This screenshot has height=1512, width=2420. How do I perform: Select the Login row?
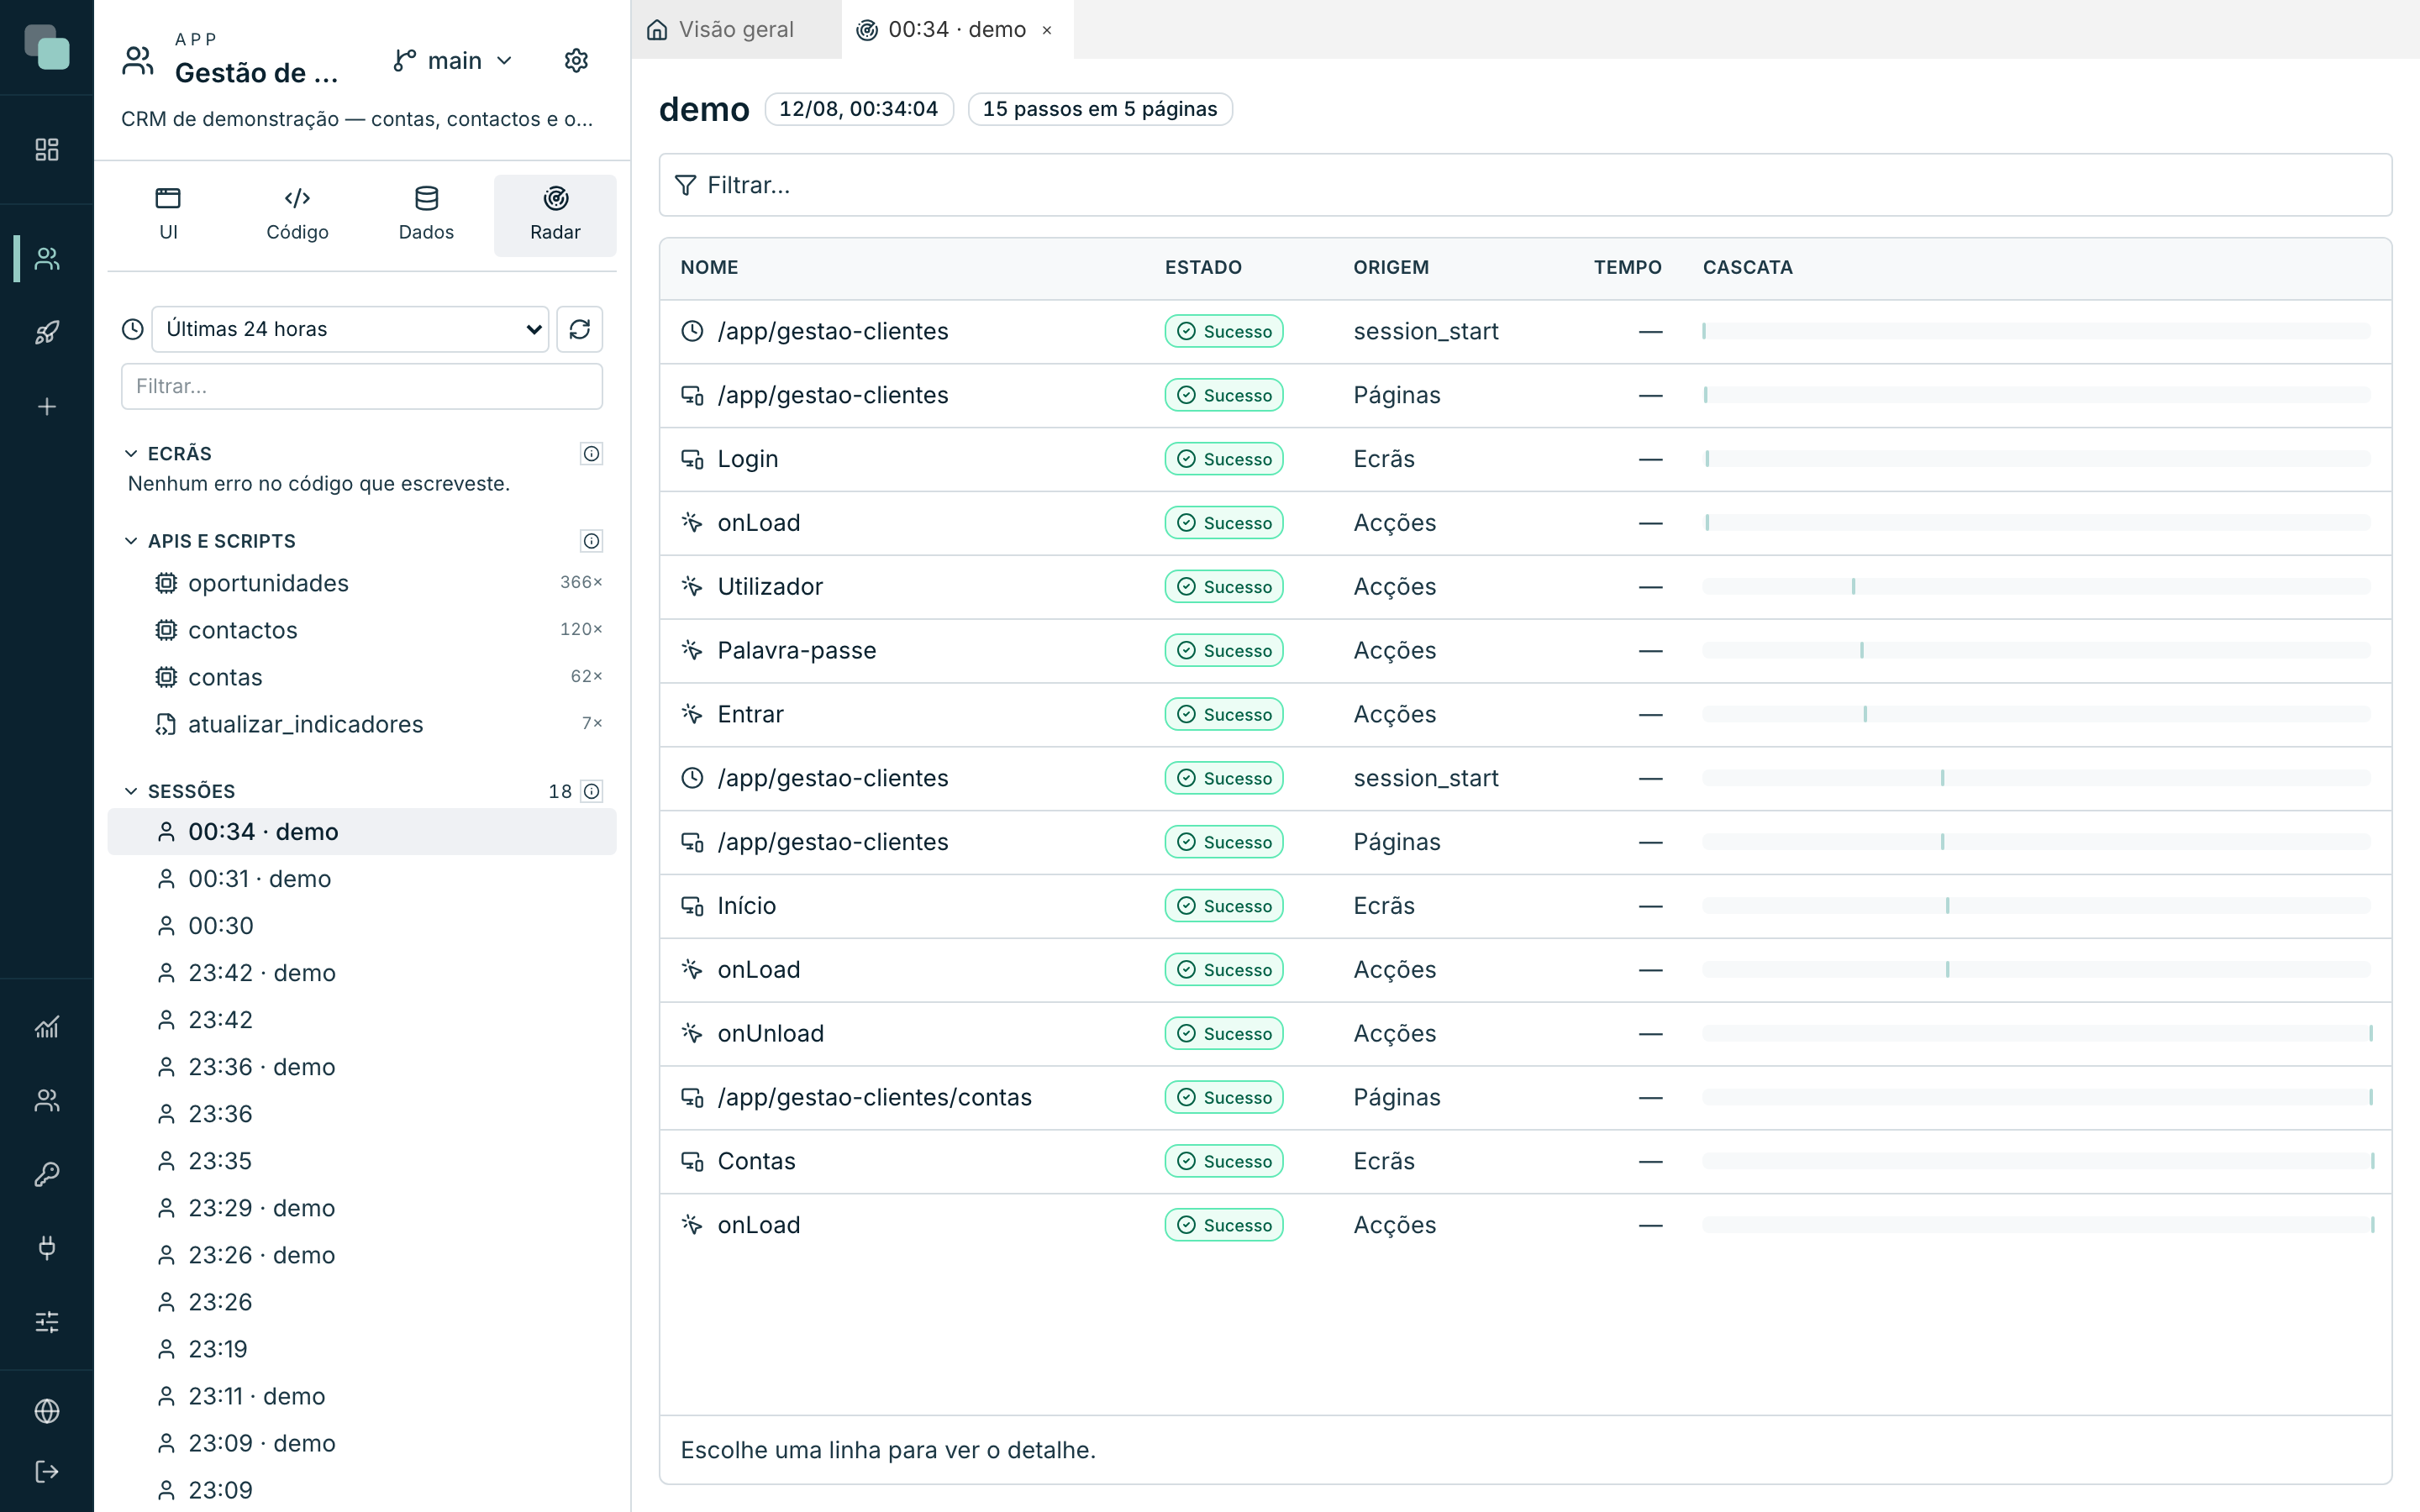click(1525, 459)
